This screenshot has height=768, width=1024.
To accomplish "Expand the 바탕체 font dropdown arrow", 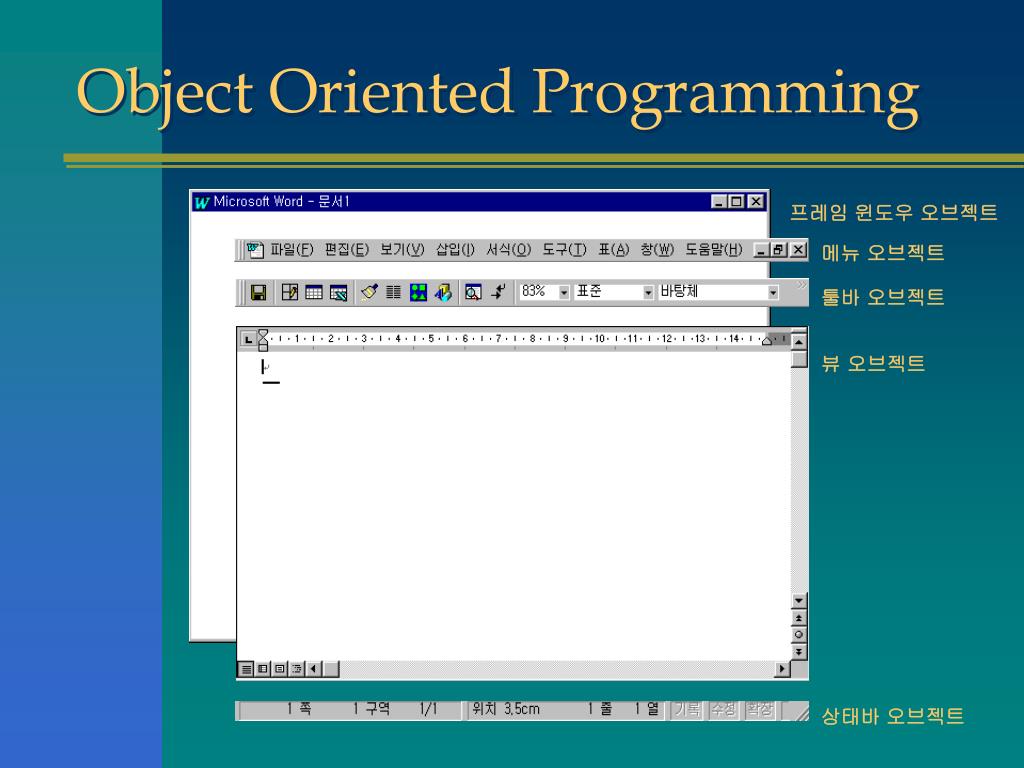I will (773, 293).
